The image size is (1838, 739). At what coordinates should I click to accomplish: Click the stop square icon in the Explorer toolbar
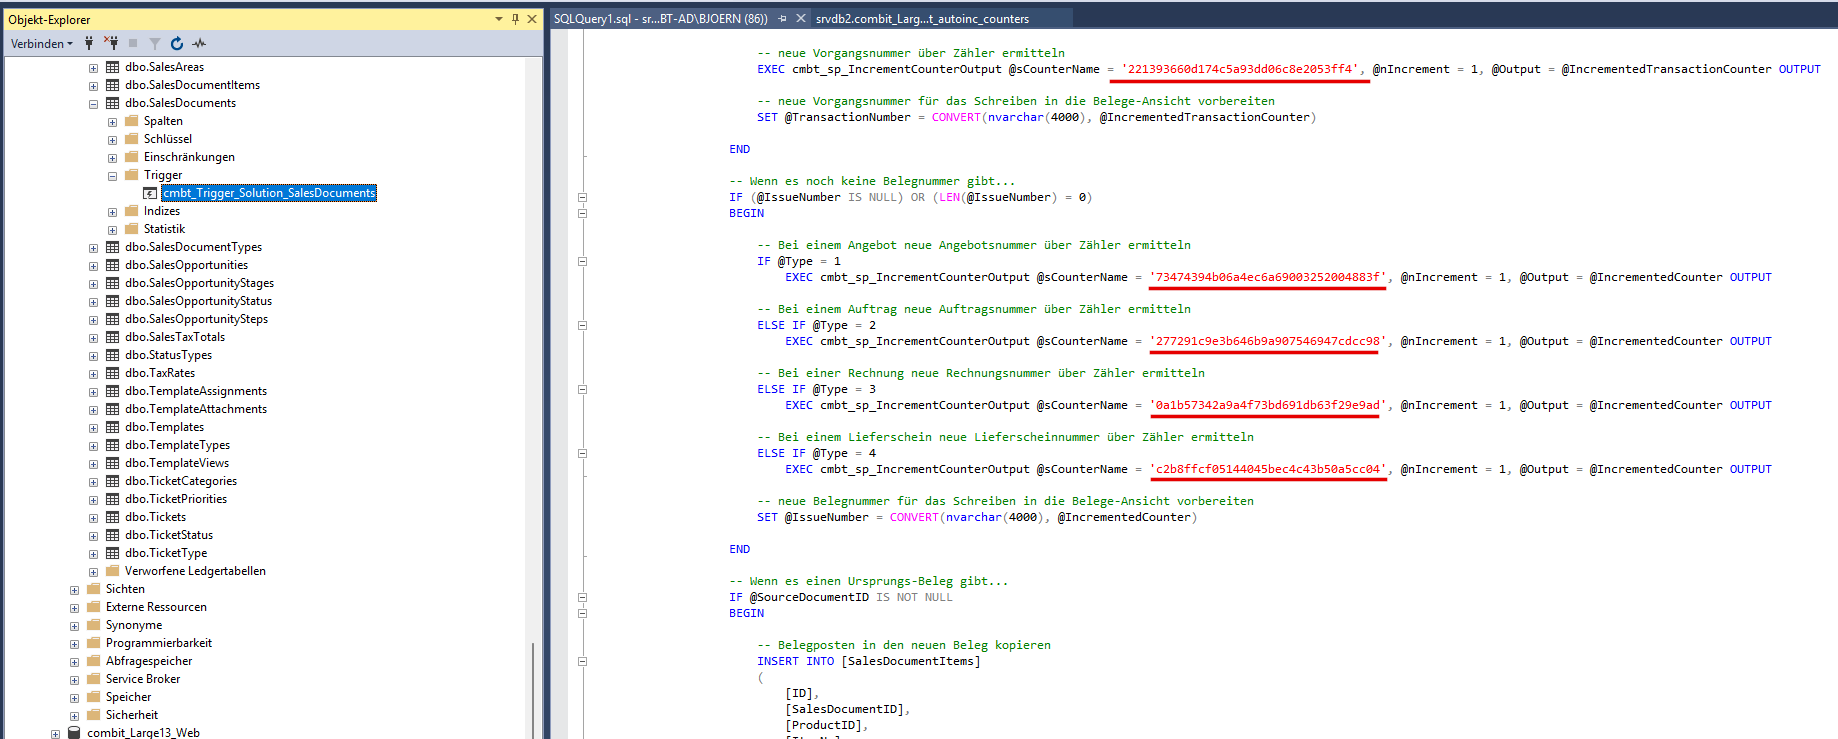(133, 43)
